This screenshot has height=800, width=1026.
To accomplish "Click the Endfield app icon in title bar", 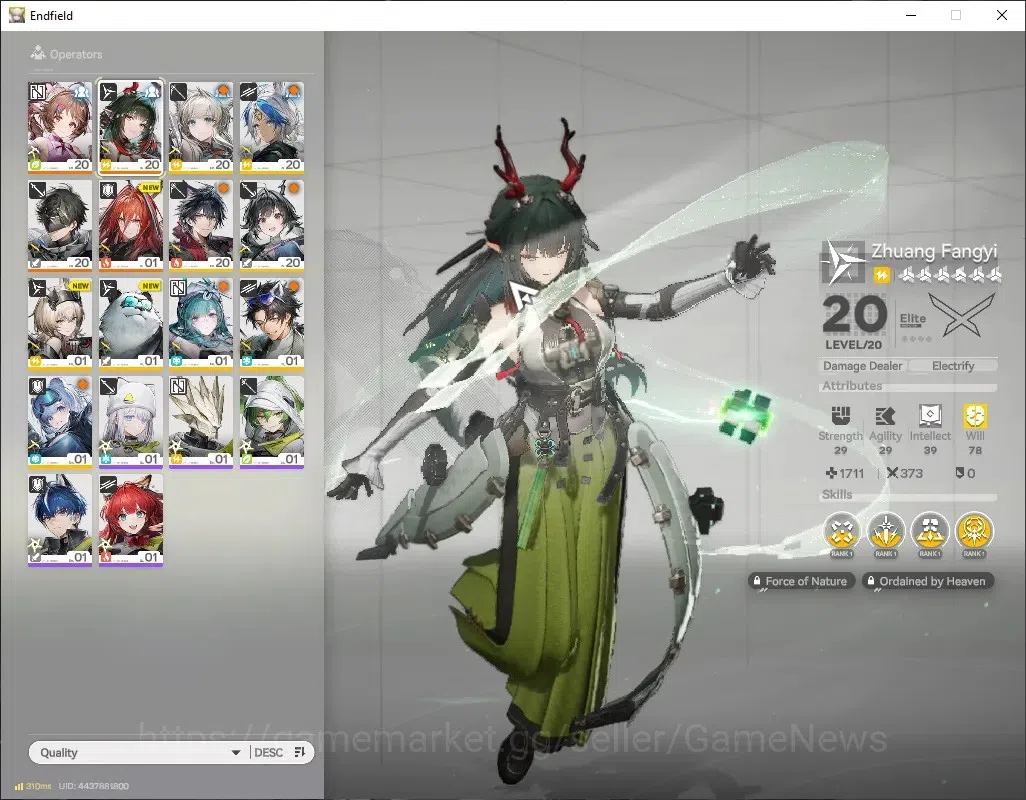I will [16, 14].
